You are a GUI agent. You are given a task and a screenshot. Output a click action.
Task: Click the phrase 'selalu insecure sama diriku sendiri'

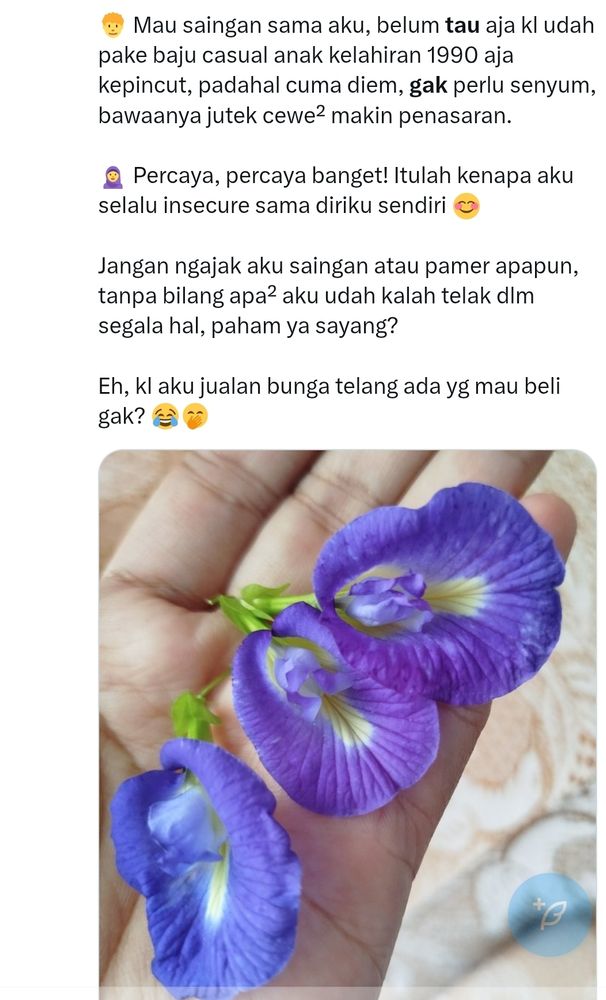point(272,206)
